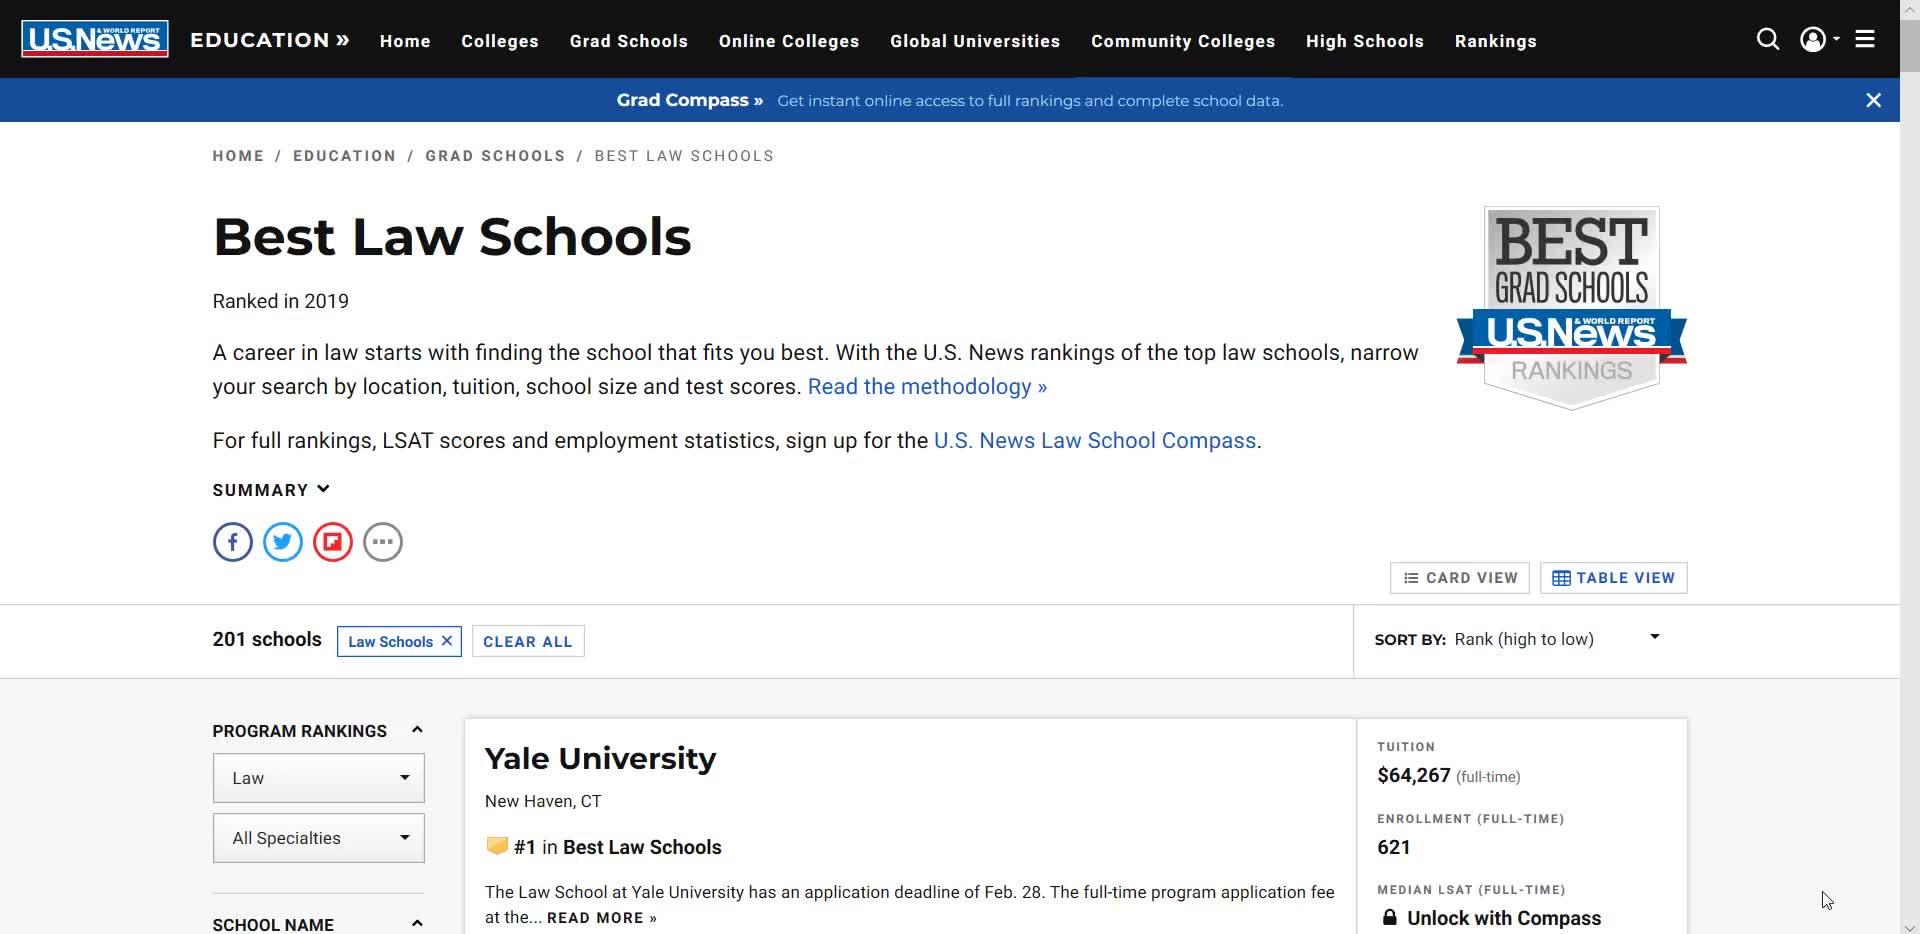The width and height of the screenshot is (1920, 934).
Task: Click the Education section heading
Action: click(x=270, y=40)
